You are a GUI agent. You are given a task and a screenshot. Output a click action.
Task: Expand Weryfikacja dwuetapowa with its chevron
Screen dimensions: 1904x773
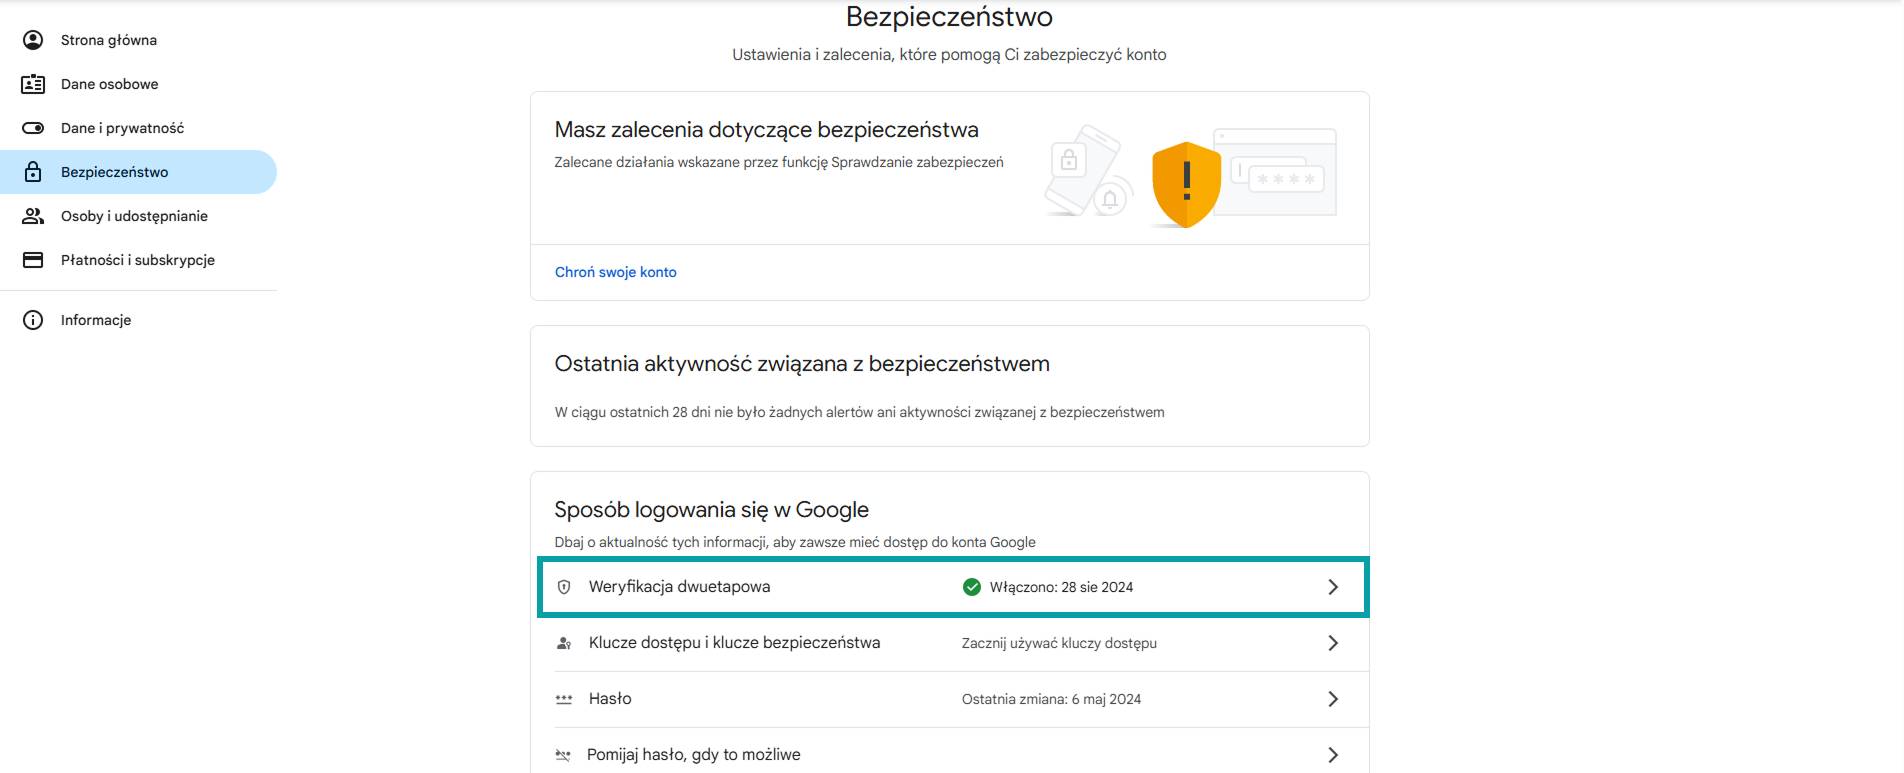[x=1332, y=587]
